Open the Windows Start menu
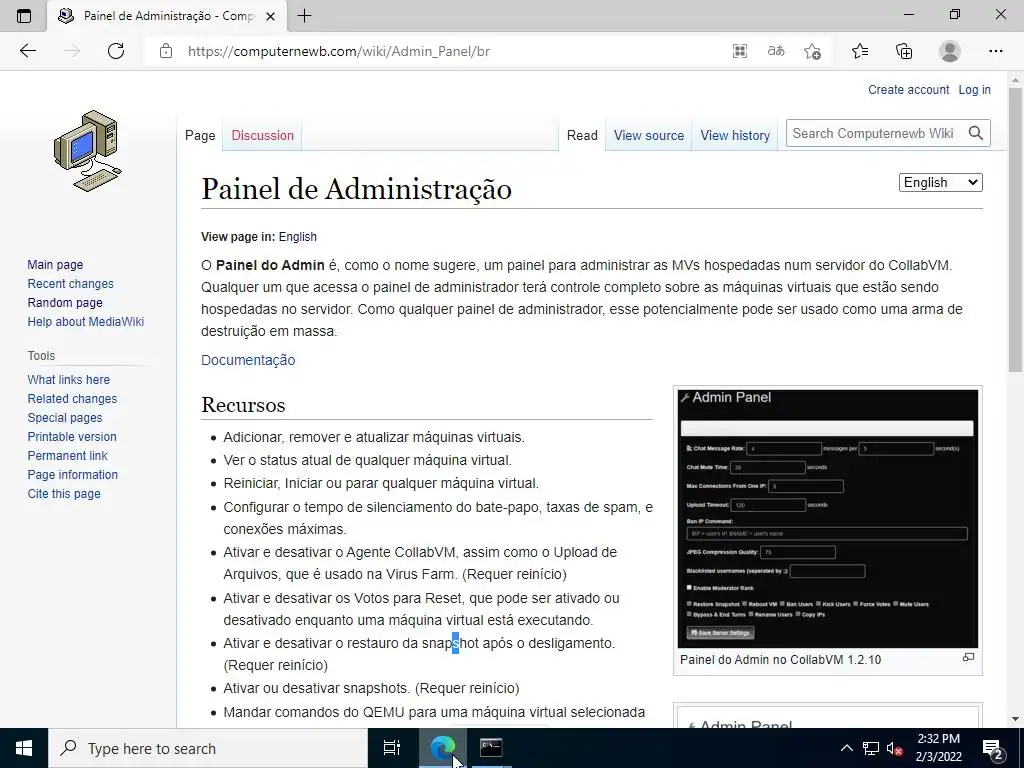Image resolution: width=1024 pixels, height=768 pixels. tap(24, 748)
